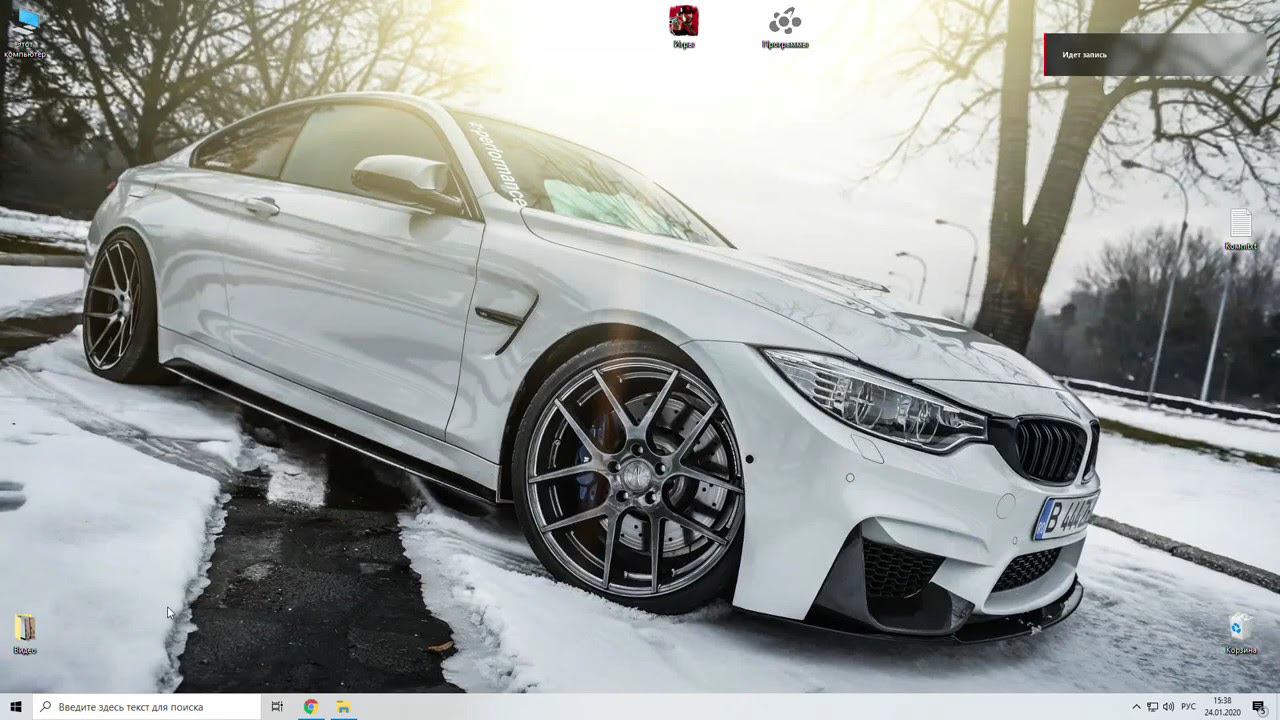Open network status tray icon
The height and width of the screenshot is (720, 1280).
[x=1153, y=707]
